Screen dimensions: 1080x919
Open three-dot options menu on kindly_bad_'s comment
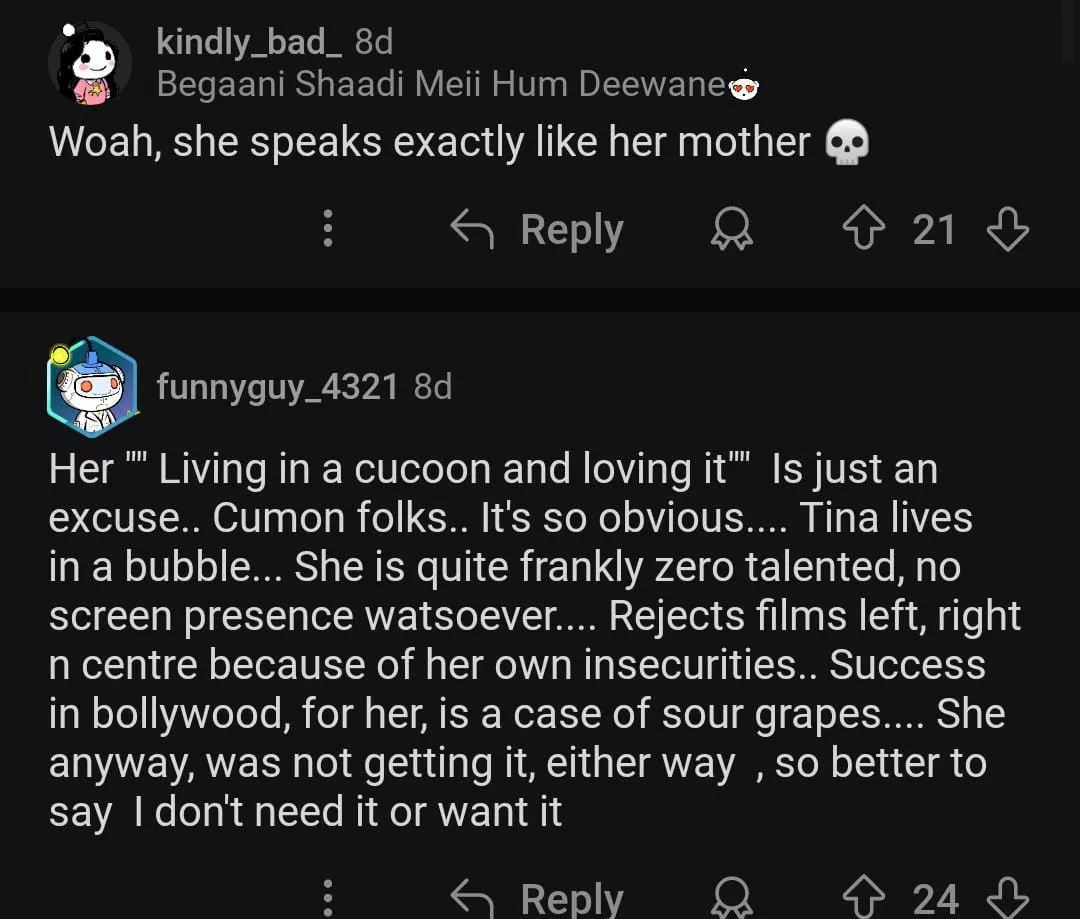[x=327, y=231]
